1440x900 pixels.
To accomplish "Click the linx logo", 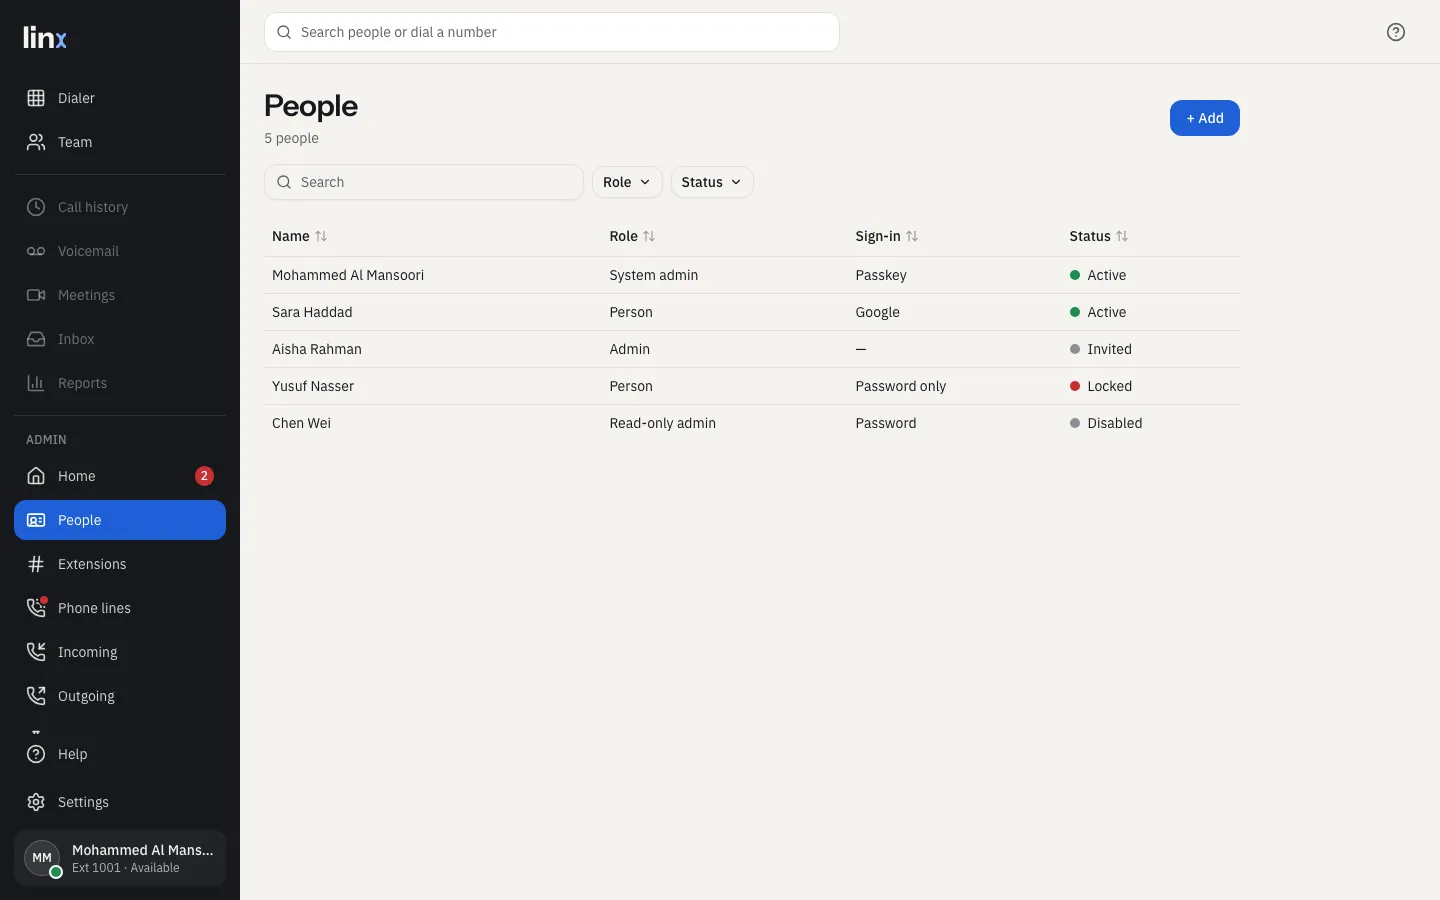I will 45,38.
